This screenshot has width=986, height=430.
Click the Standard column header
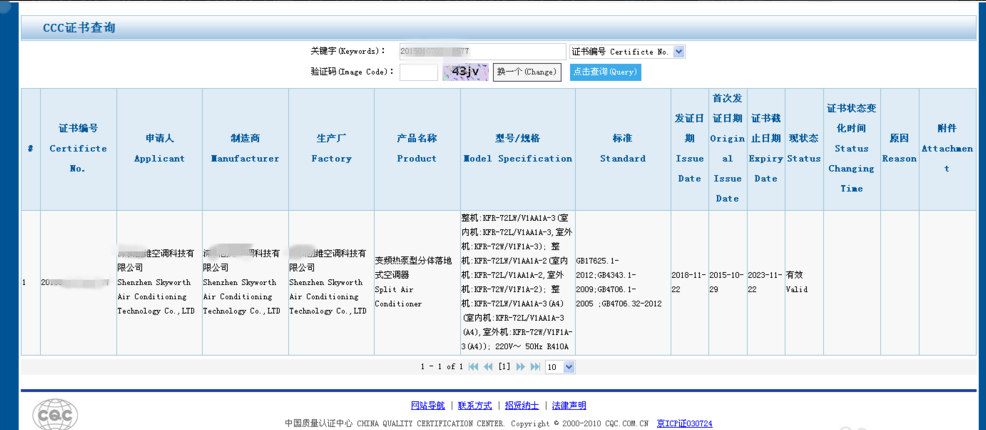click(x=623, y=149)
